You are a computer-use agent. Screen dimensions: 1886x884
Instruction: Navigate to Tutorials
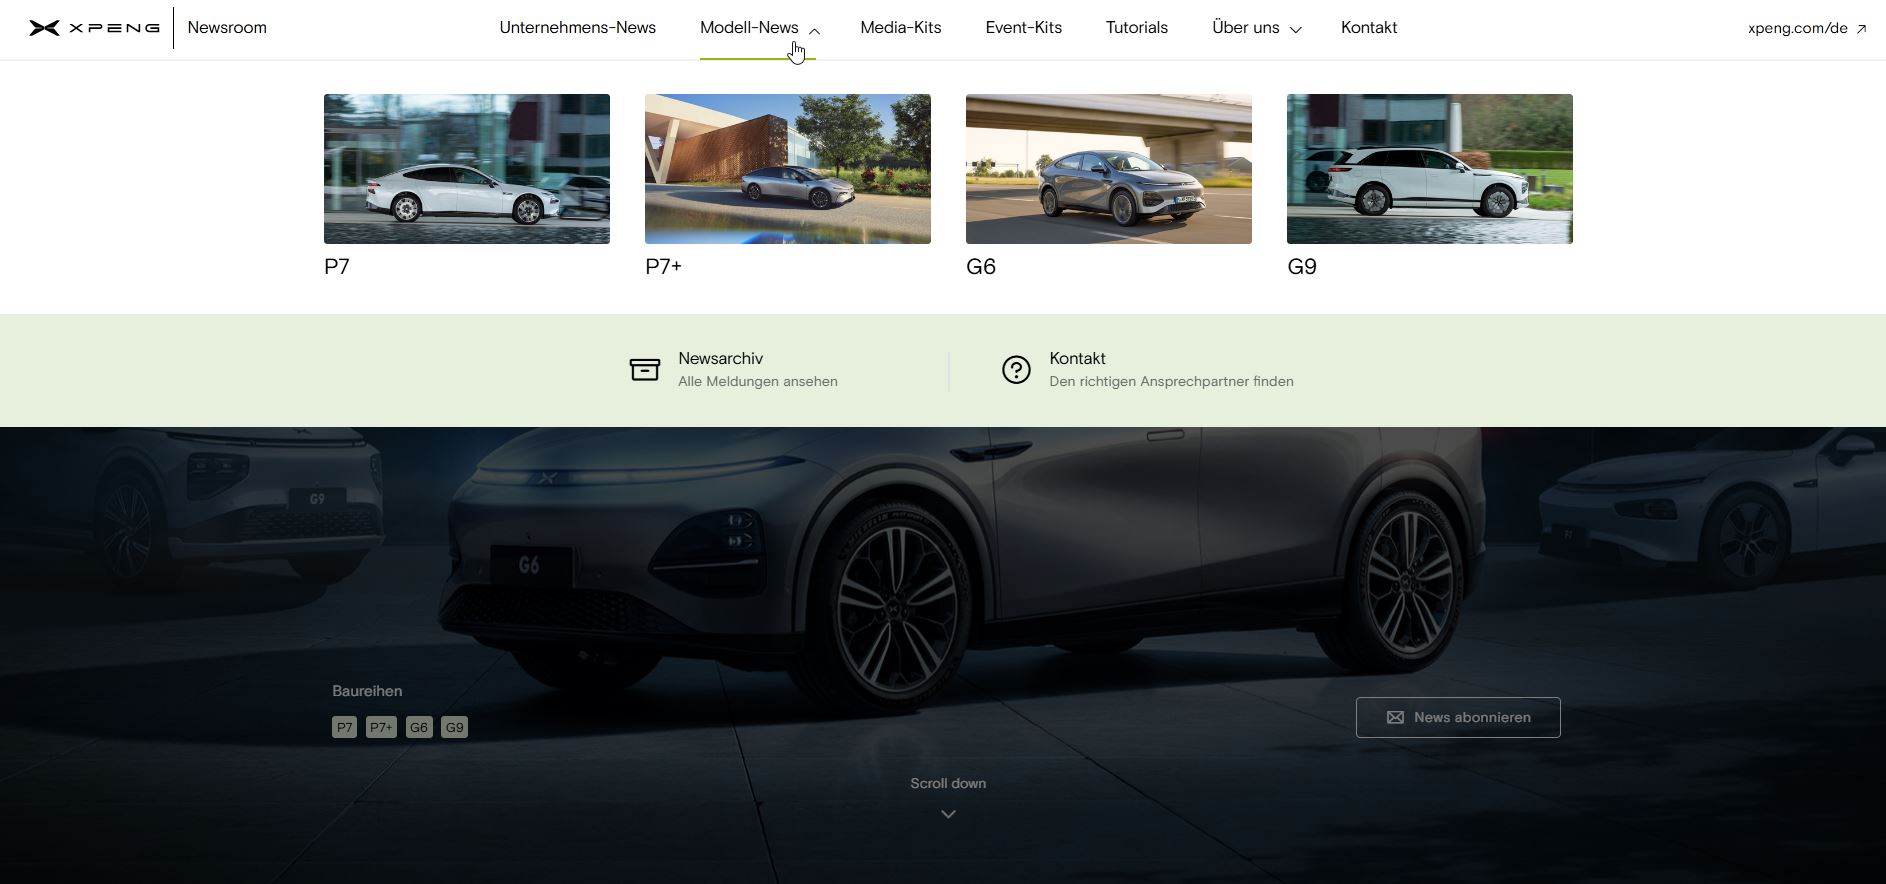tap(1137, 28)
